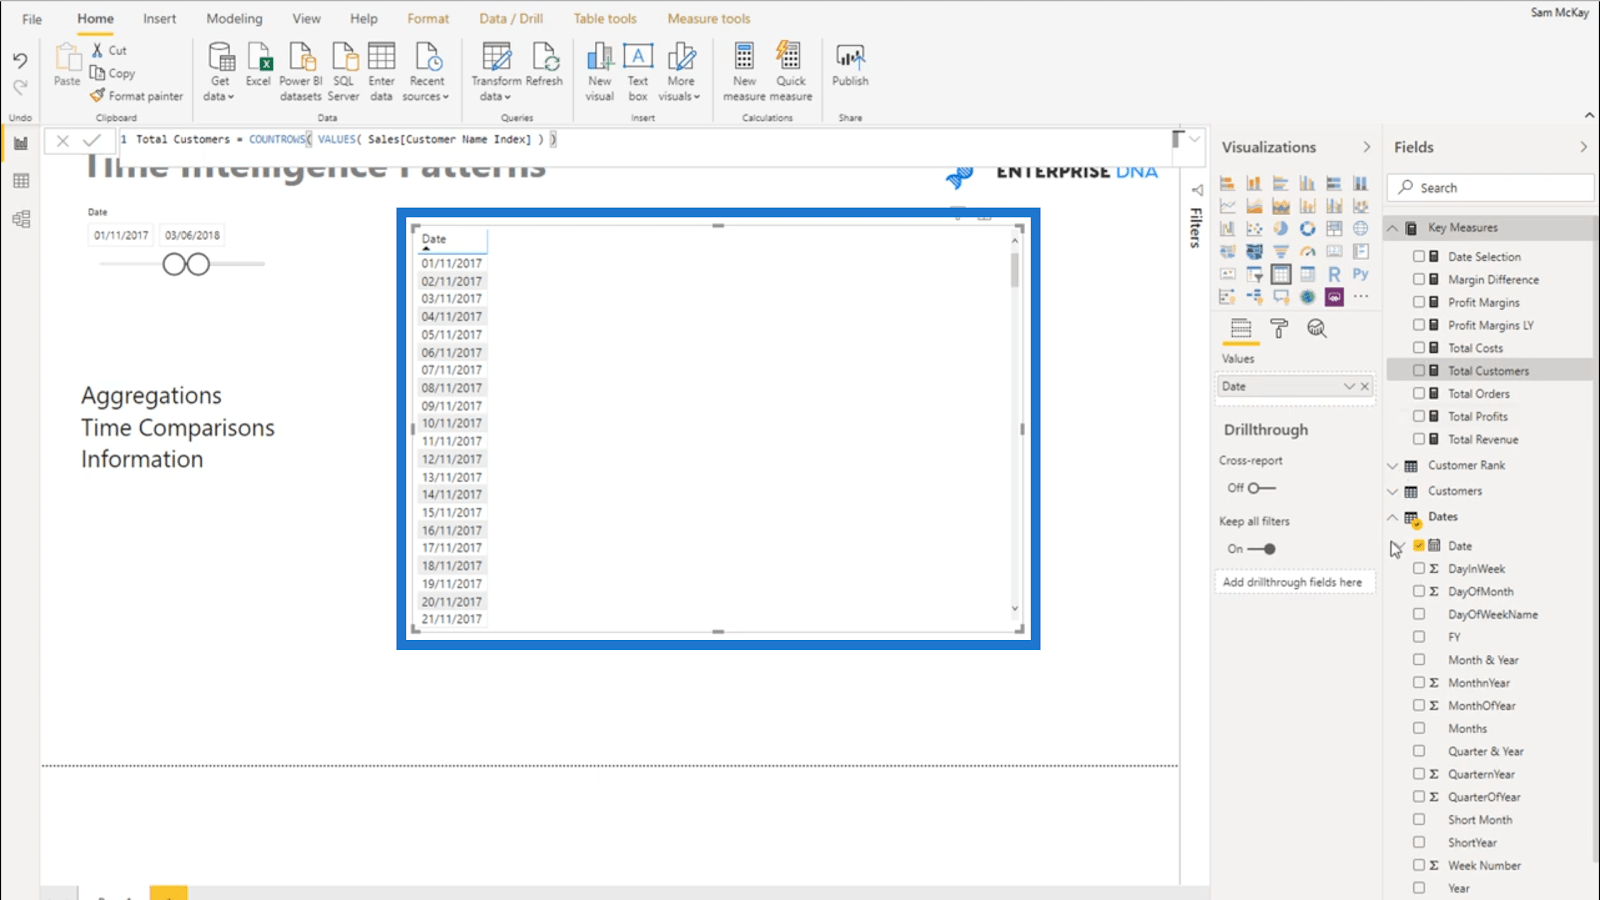The height and width of the screenshot is (900, 1600).
Task: Turn off the Keep all filters toggle
Action: [x=1262, y=549]
